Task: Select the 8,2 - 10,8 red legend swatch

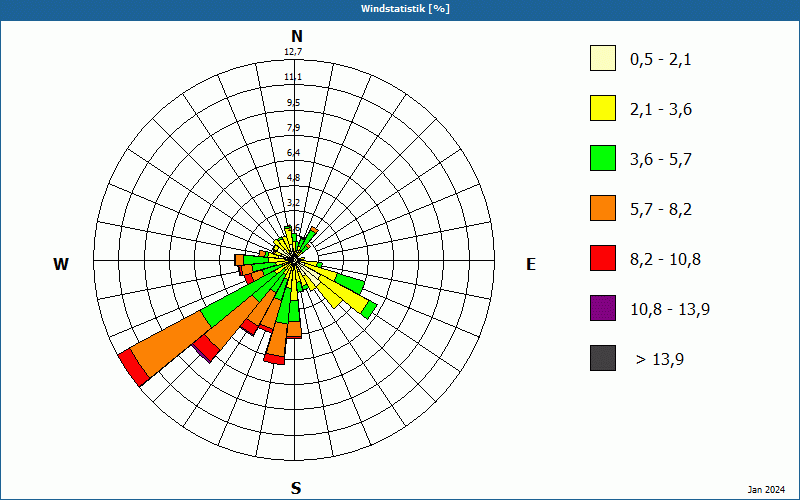Action: coord(603,258)
